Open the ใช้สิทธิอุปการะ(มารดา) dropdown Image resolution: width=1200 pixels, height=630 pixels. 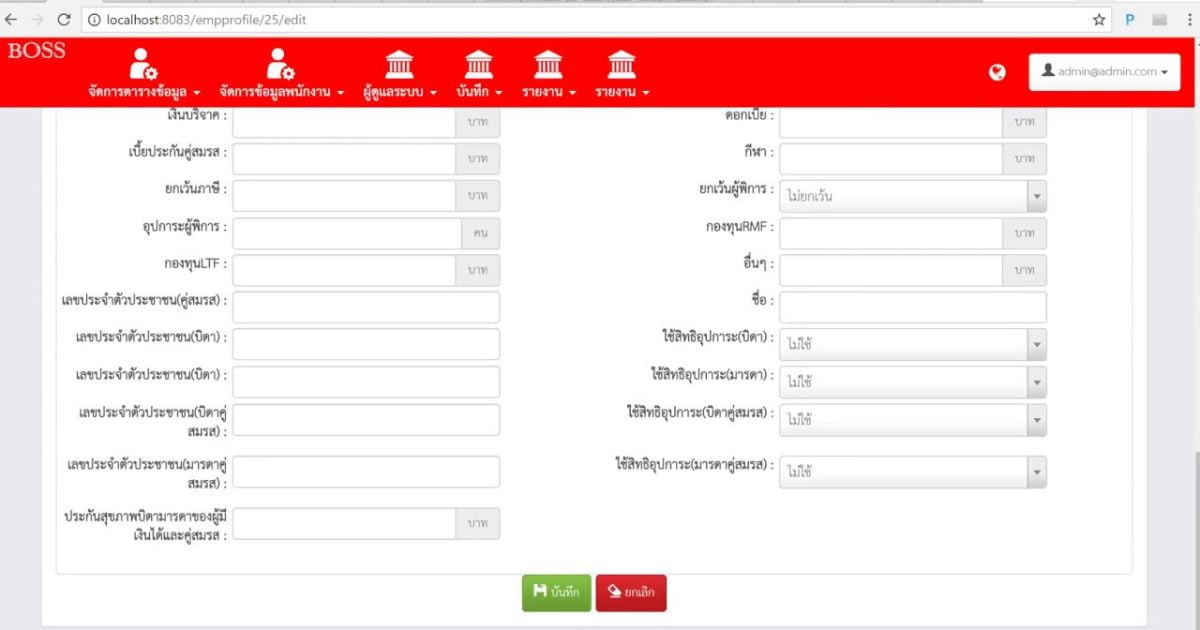click(x=913, y=382)
